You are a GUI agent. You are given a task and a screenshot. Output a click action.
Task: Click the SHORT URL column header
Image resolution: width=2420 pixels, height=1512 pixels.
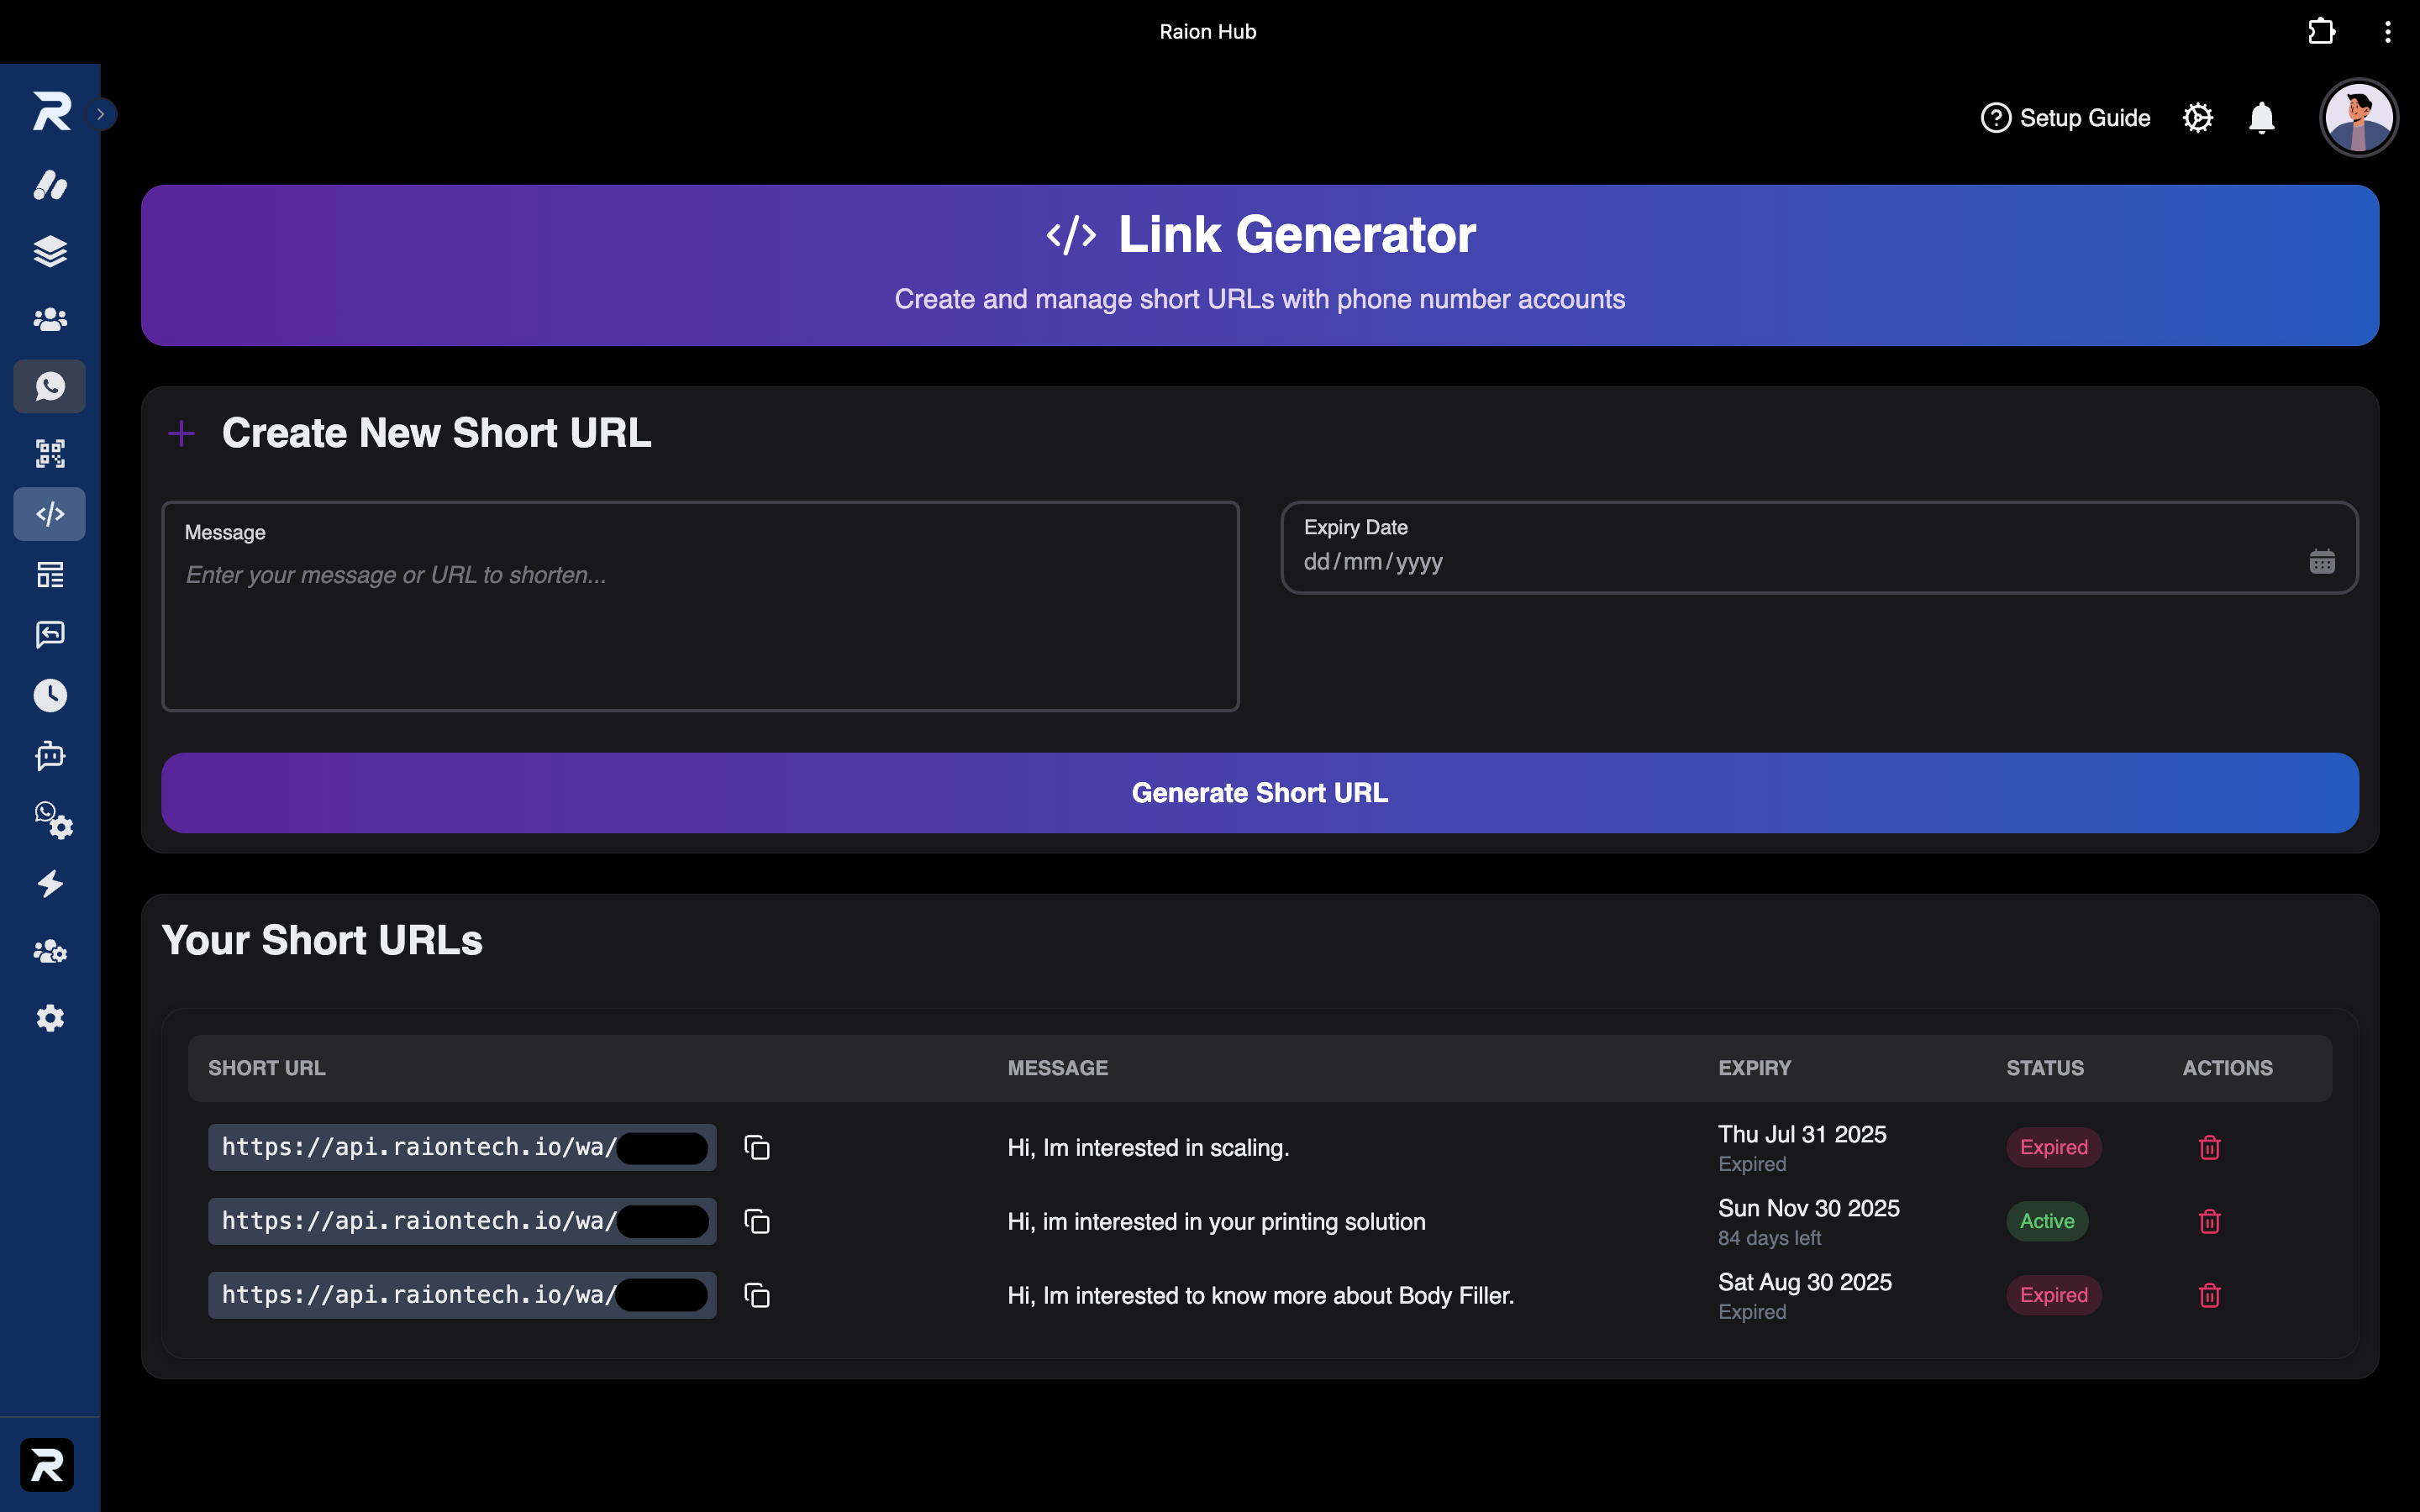(x=267, y=1068)
